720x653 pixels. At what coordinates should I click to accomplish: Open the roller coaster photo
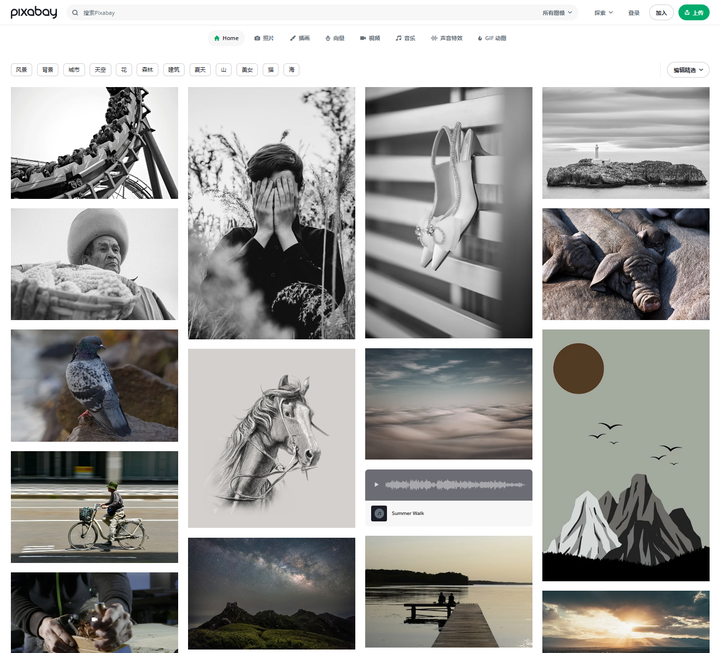click(x=94, y=143)
